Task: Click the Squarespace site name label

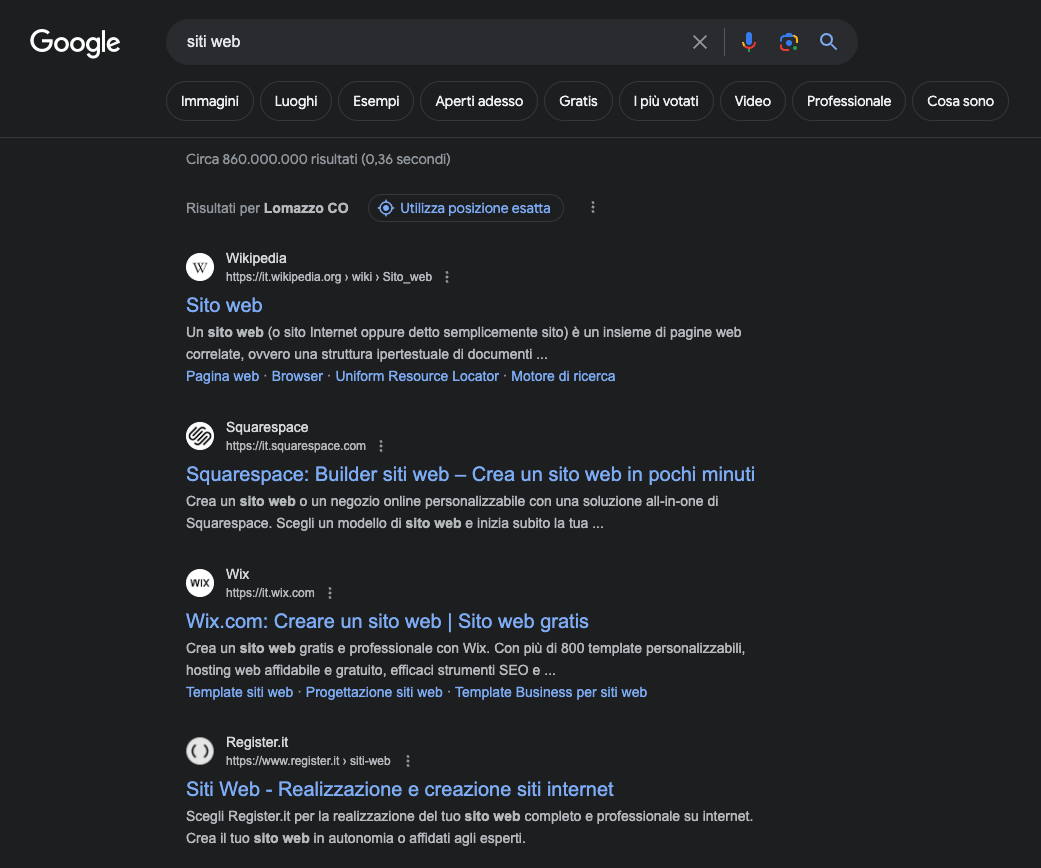Action: (267, 427)
